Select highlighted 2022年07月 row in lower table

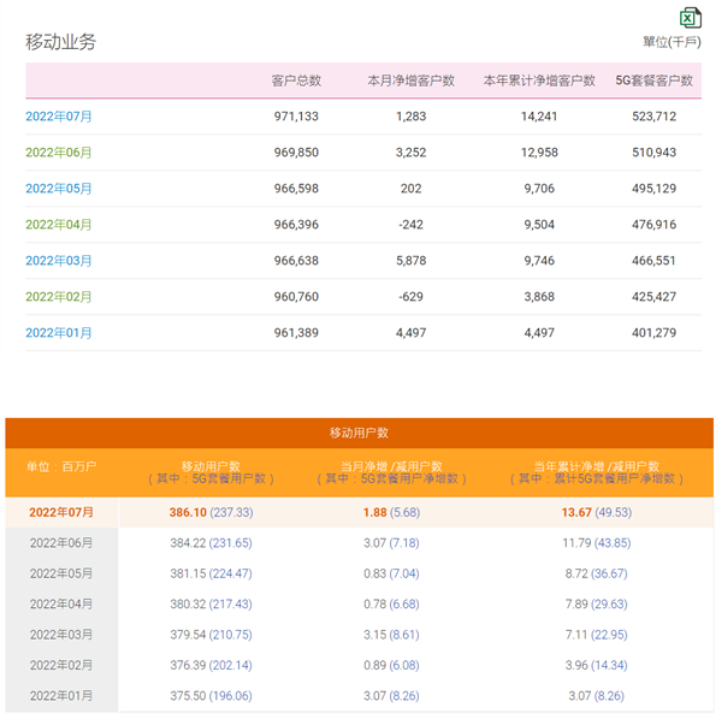tap(359, 513)
